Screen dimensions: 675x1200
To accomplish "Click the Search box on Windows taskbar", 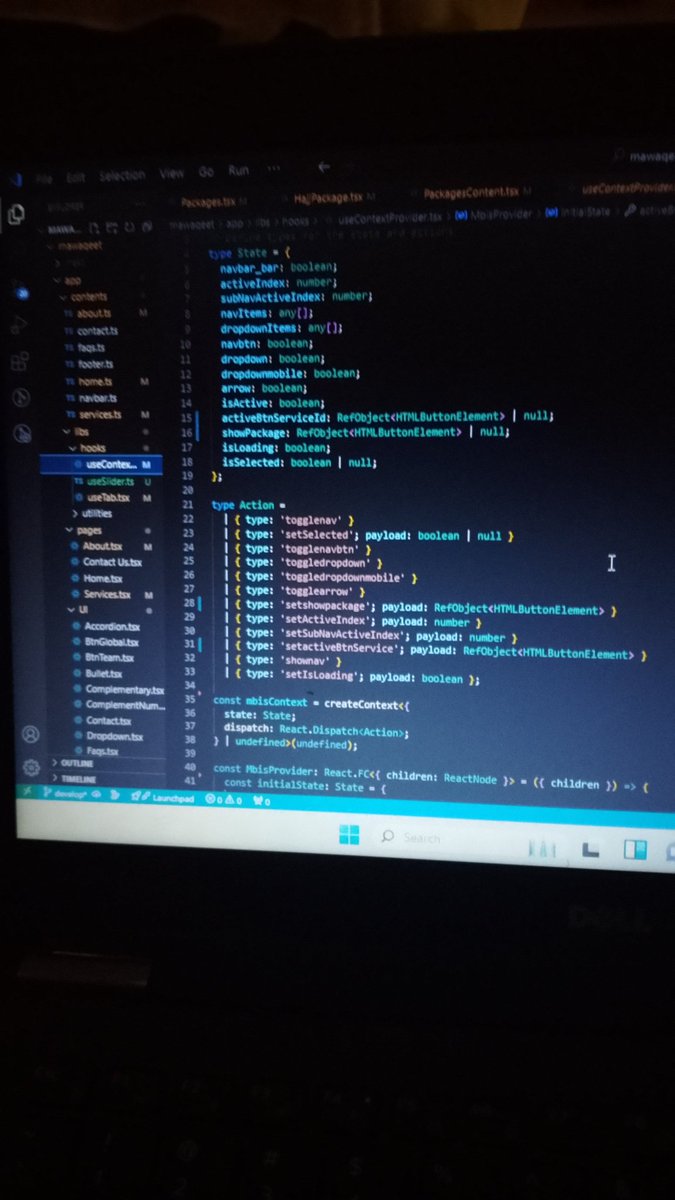I will tap(412, 837).
